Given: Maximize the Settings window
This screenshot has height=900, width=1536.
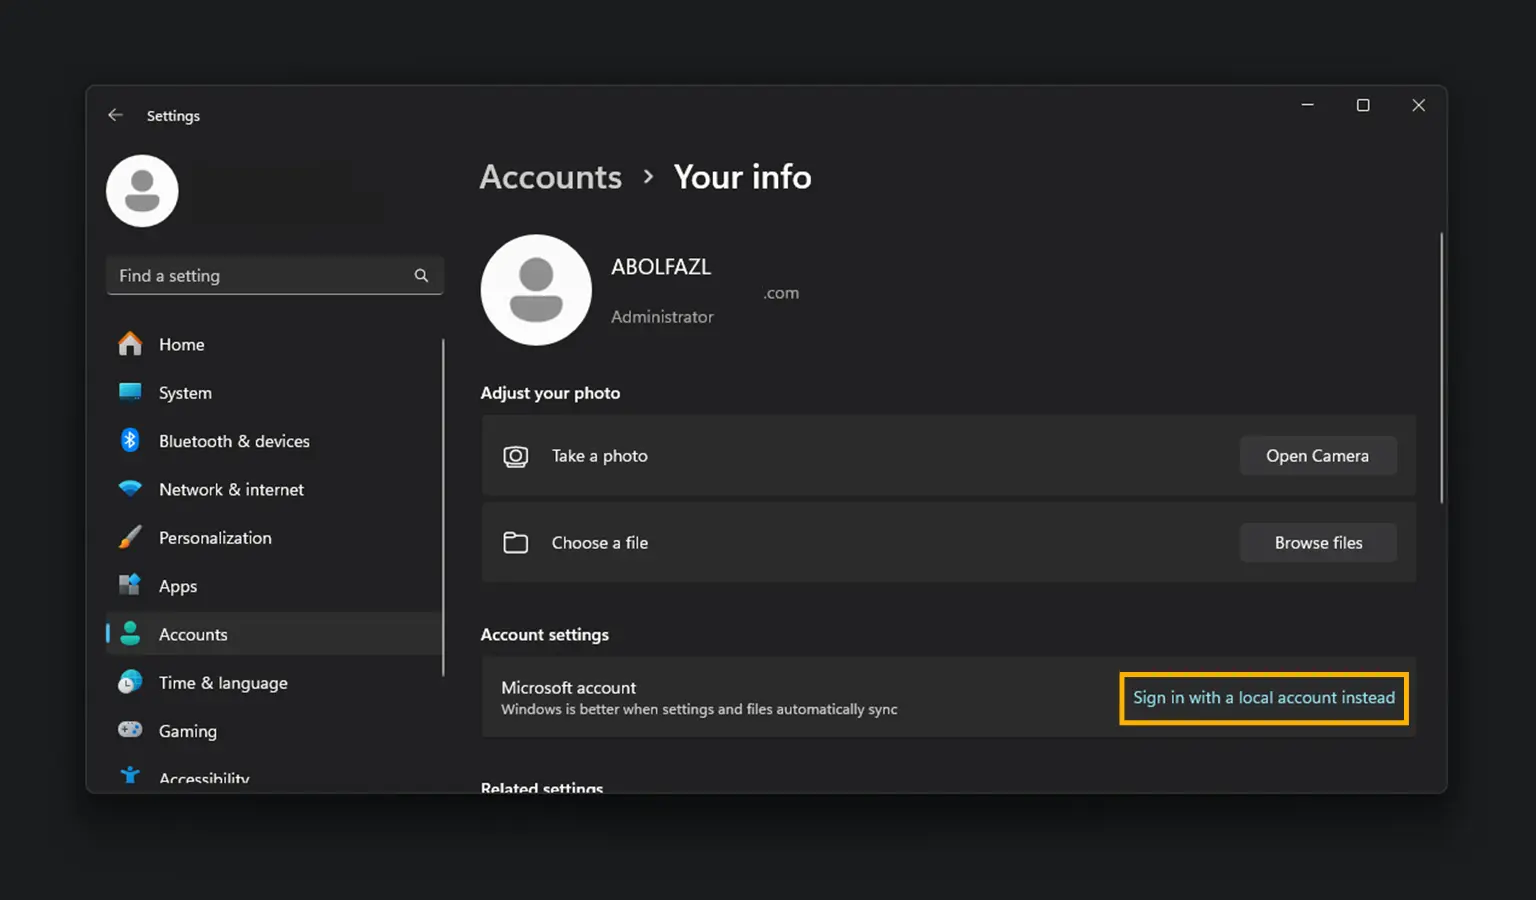Looking at the screenshot, I should pyautogui.click(x=1362, y=105).
